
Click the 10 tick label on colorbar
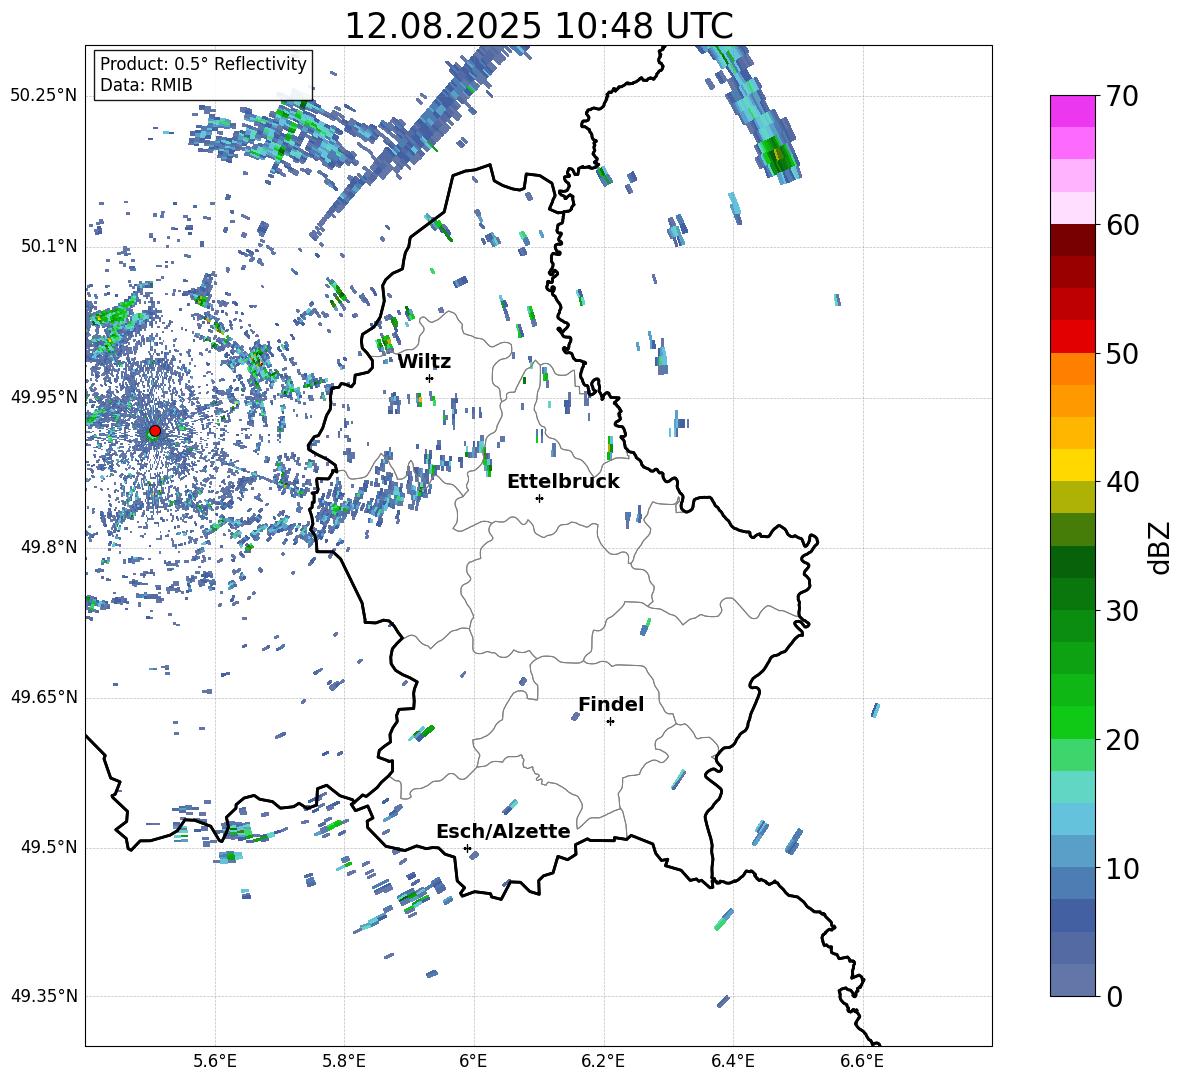(1122, 868)
